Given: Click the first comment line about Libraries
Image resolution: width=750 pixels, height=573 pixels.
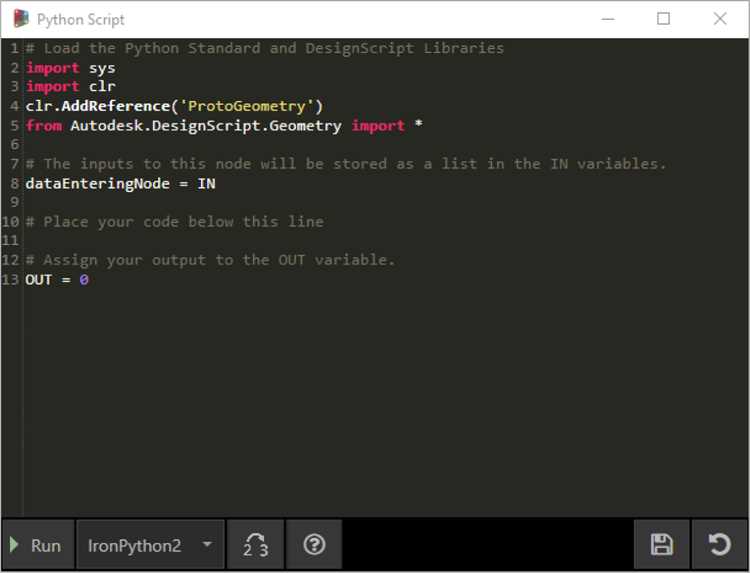Looking at the screenshot, I should coord(265,48).
